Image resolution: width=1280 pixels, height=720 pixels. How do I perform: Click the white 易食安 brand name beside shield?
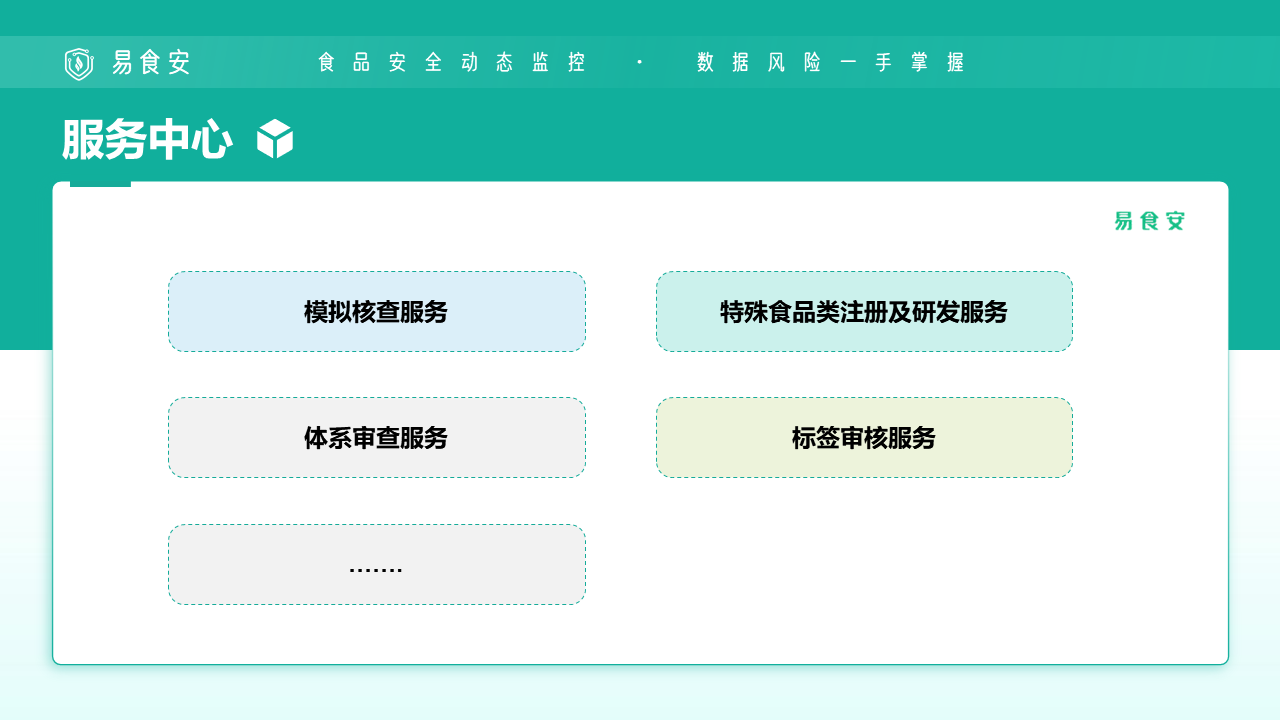coord(151,62)
